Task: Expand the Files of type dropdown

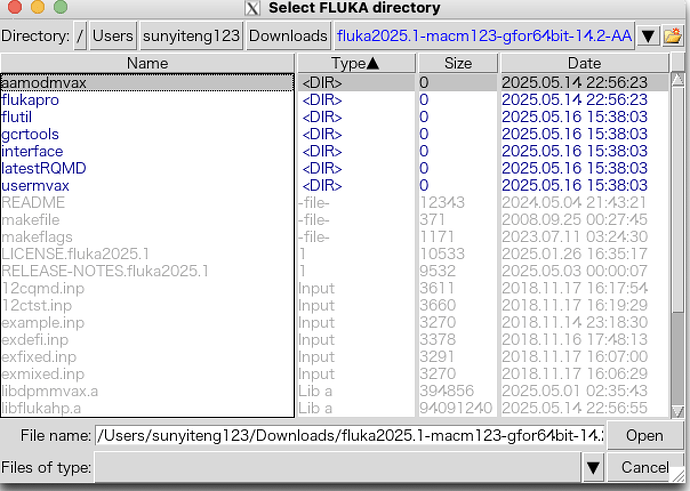Action: coord(593,468)
